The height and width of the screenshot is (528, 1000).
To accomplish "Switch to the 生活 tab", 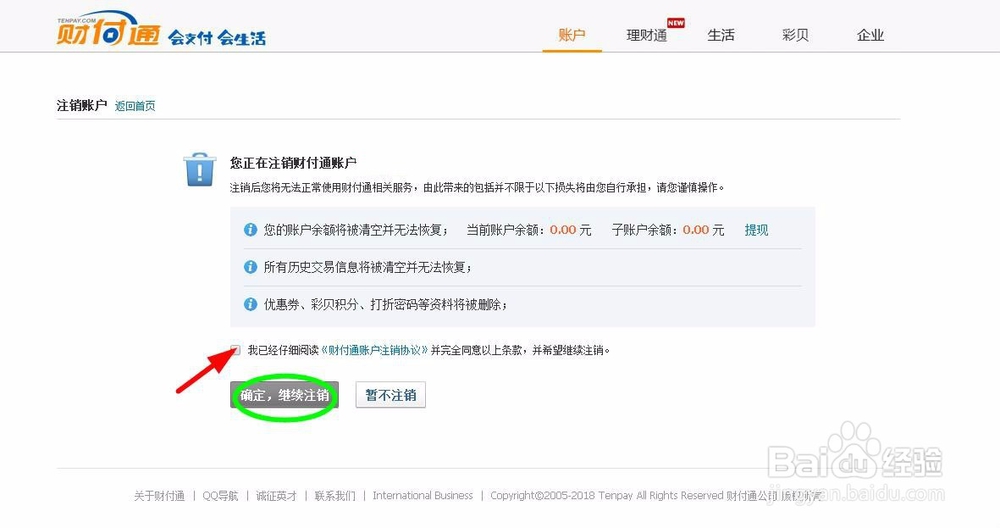I will tap(721, 35).
